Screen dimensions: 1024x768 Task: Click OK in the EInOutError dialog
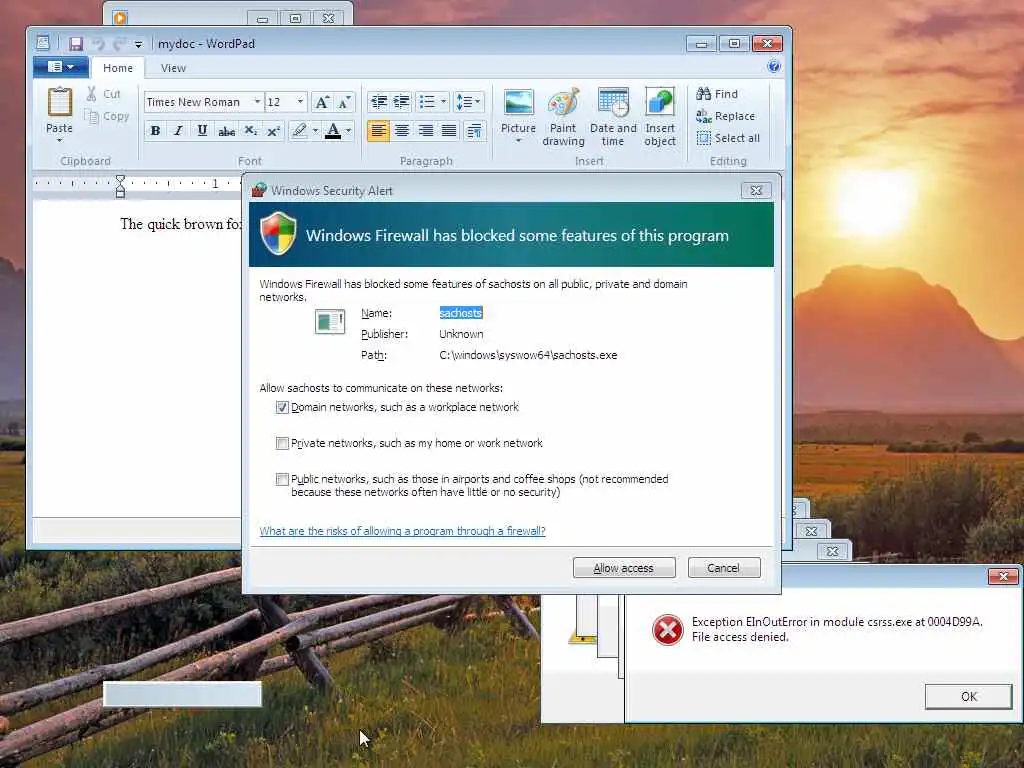pos(969,697)
